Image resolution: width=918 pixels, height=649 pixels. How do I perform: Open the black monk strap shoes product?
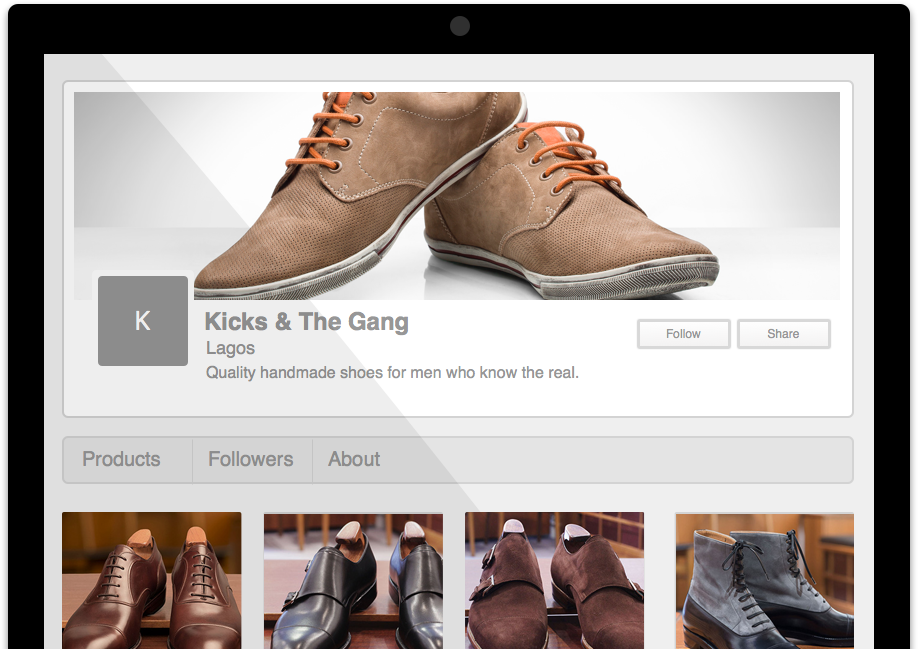354,581
